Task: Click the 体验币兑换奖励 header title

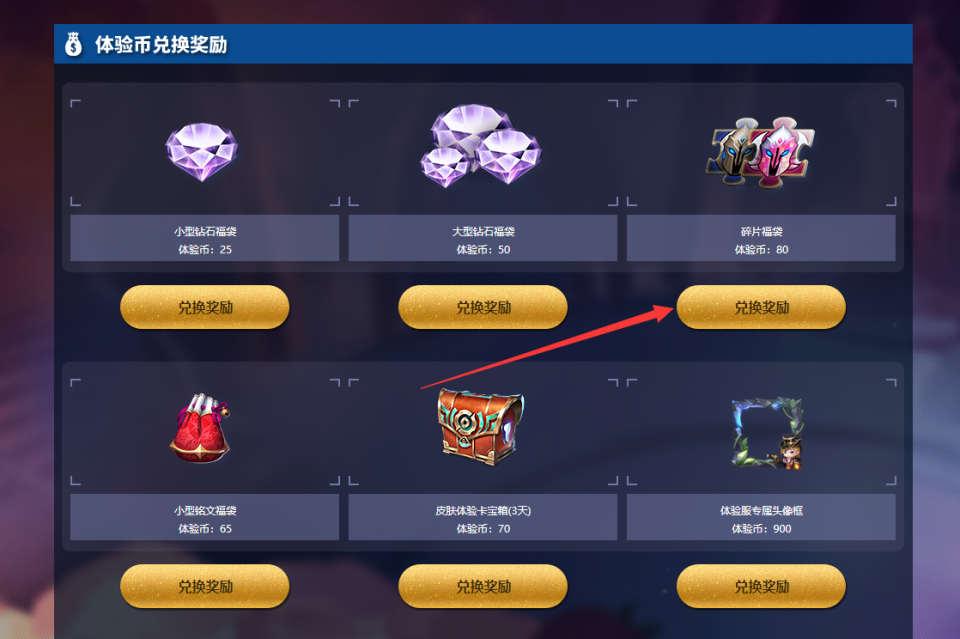Action: pyautogui.click(x=161, y=45)
